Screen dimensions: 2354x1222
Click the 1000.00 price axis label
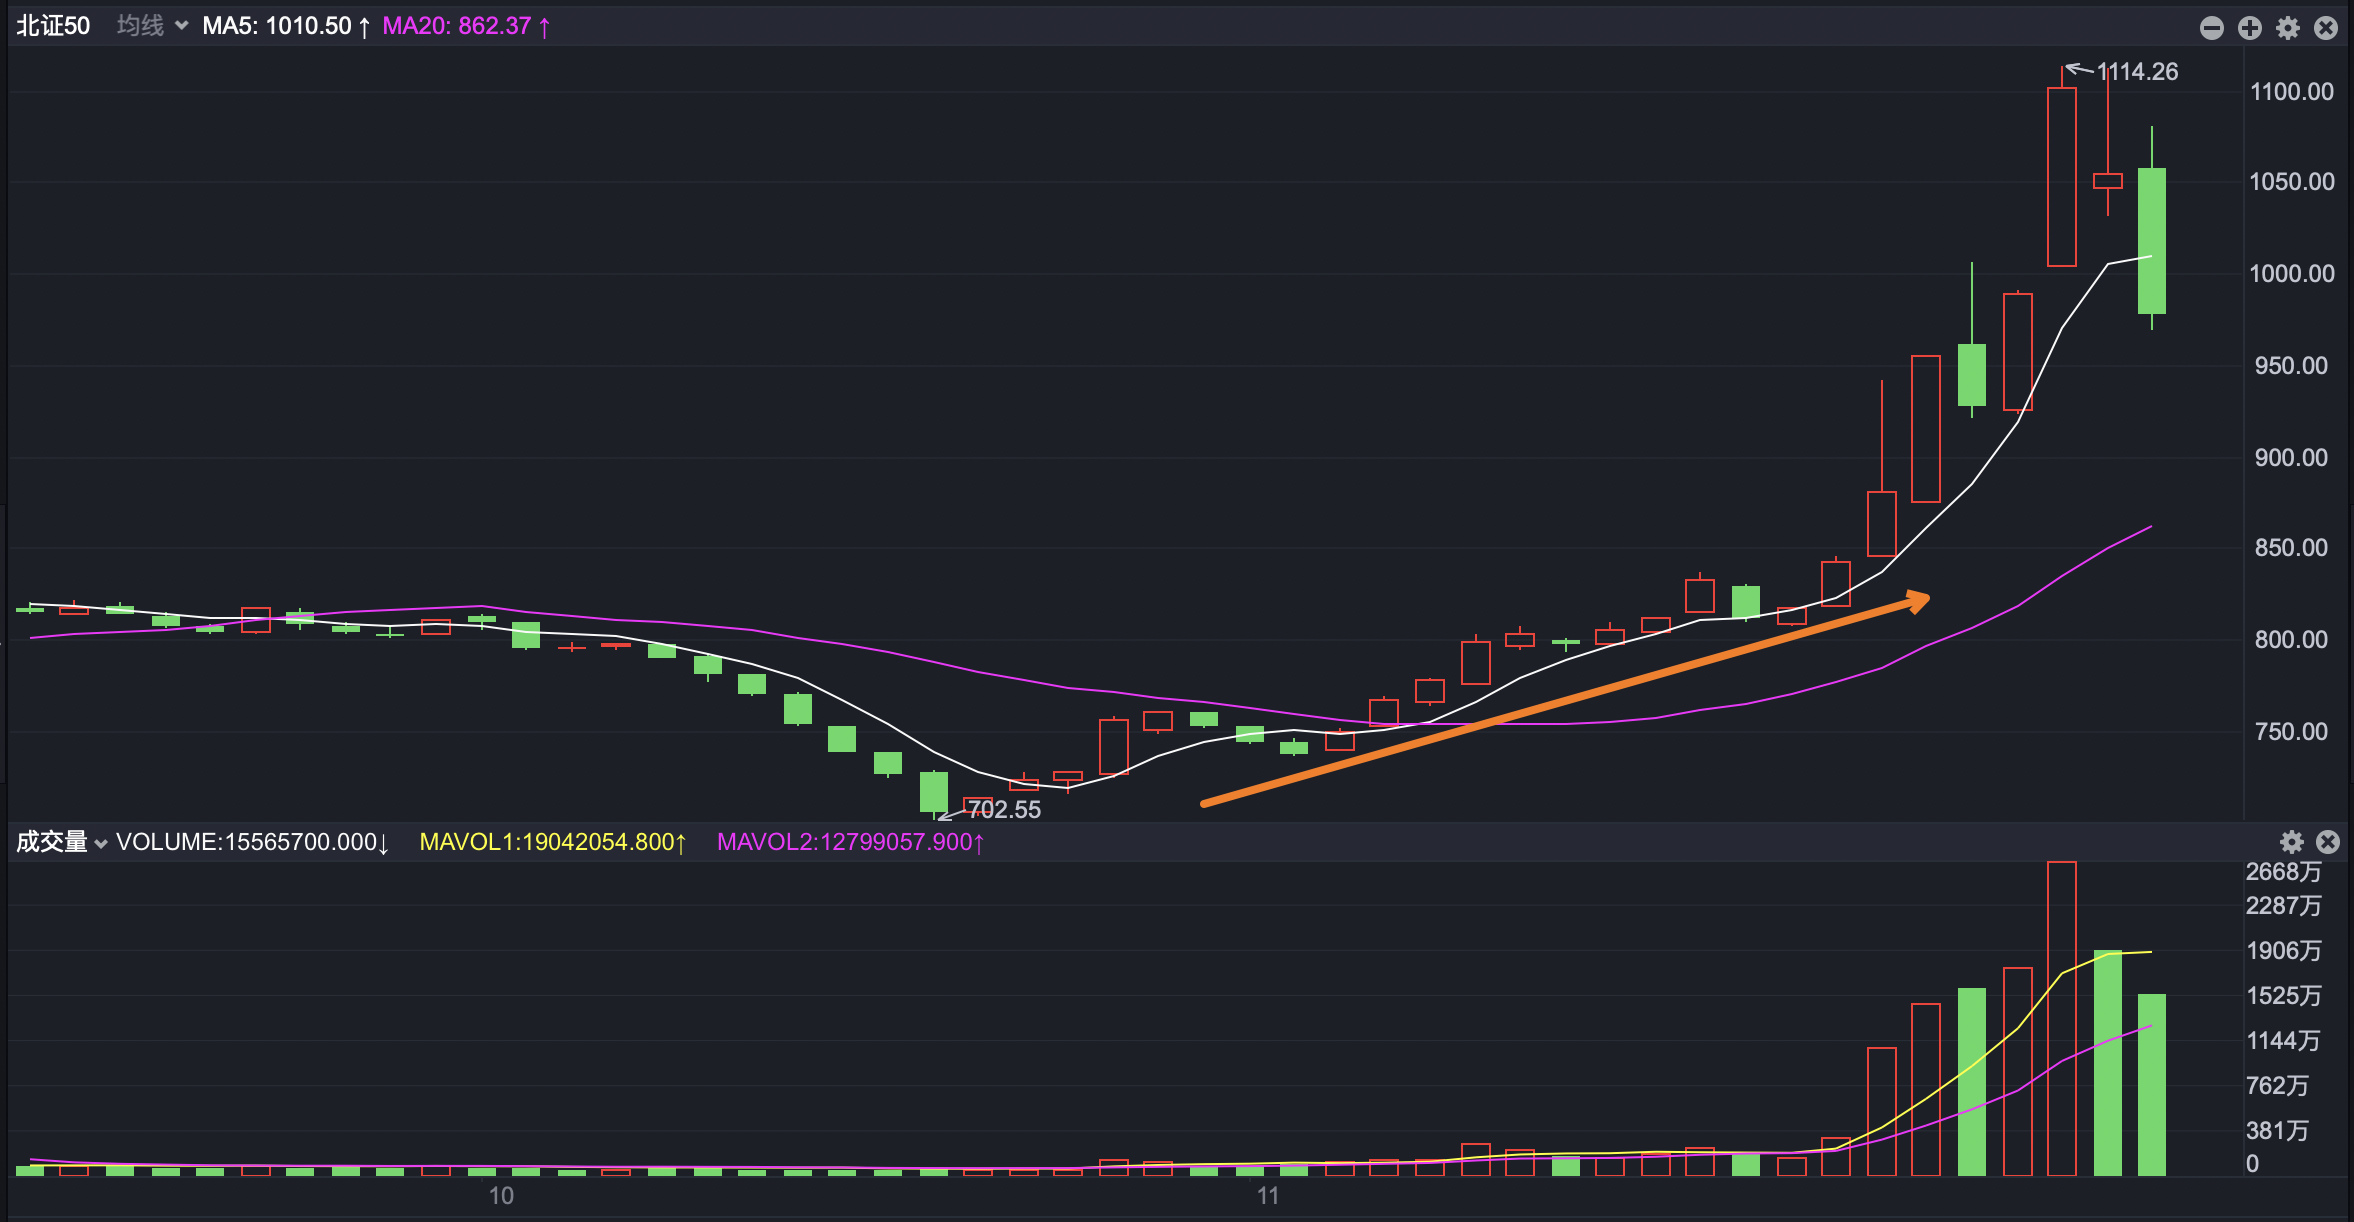[x=2292, y=274]
